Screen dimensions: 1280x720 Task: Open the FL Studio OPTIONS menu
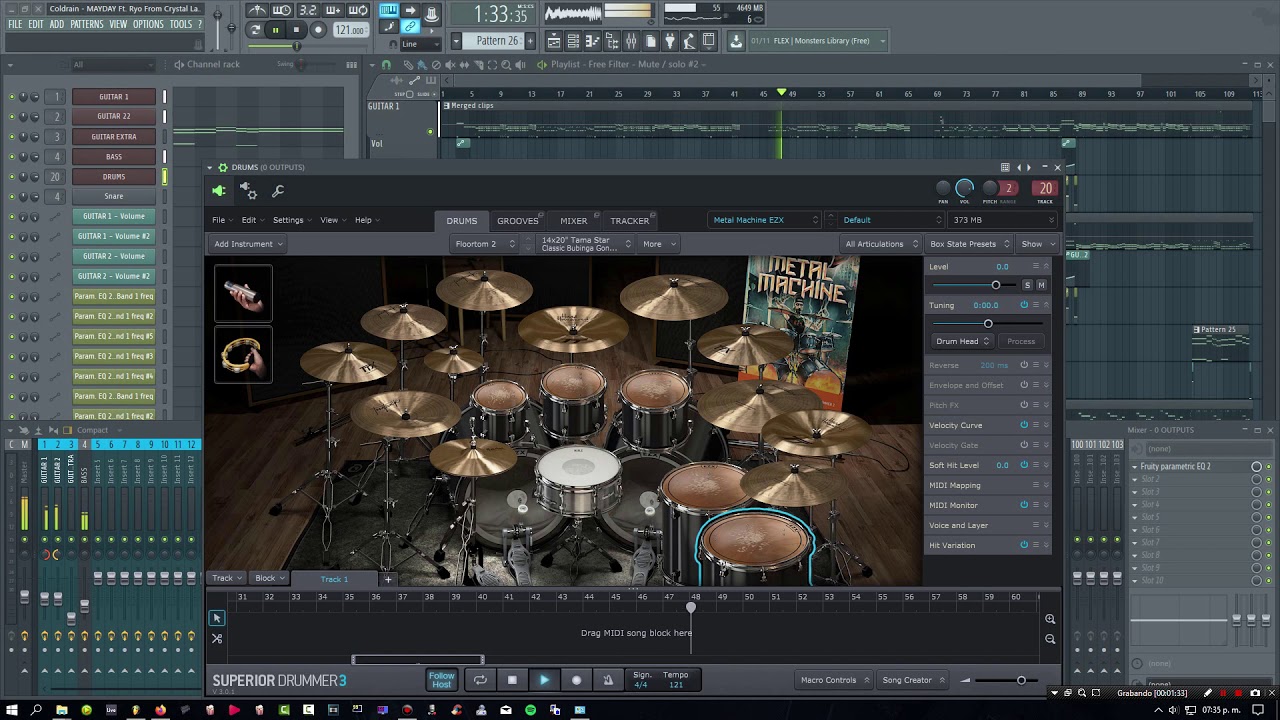pyautogui.click(x=148, y=24)
